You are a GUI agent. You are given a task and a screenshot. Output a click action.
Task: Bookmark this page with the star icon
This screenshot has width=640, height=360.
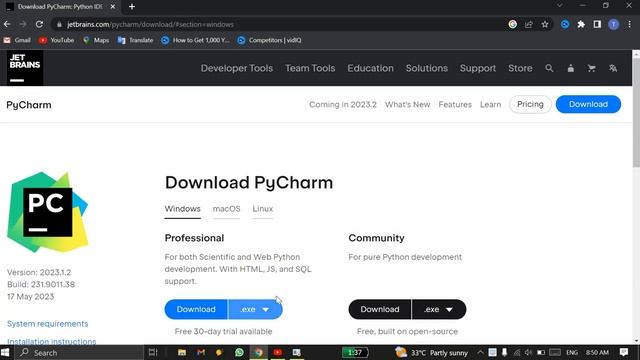click(x=545, y=24)
